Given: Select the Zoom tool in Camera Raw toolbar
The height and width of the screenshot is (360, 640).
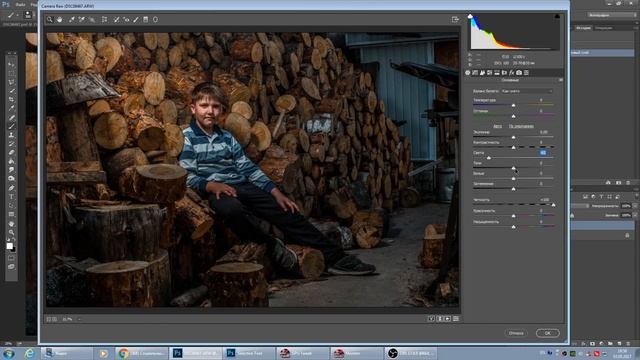Looking at the screenshot, I should click(x=49, y=19).
